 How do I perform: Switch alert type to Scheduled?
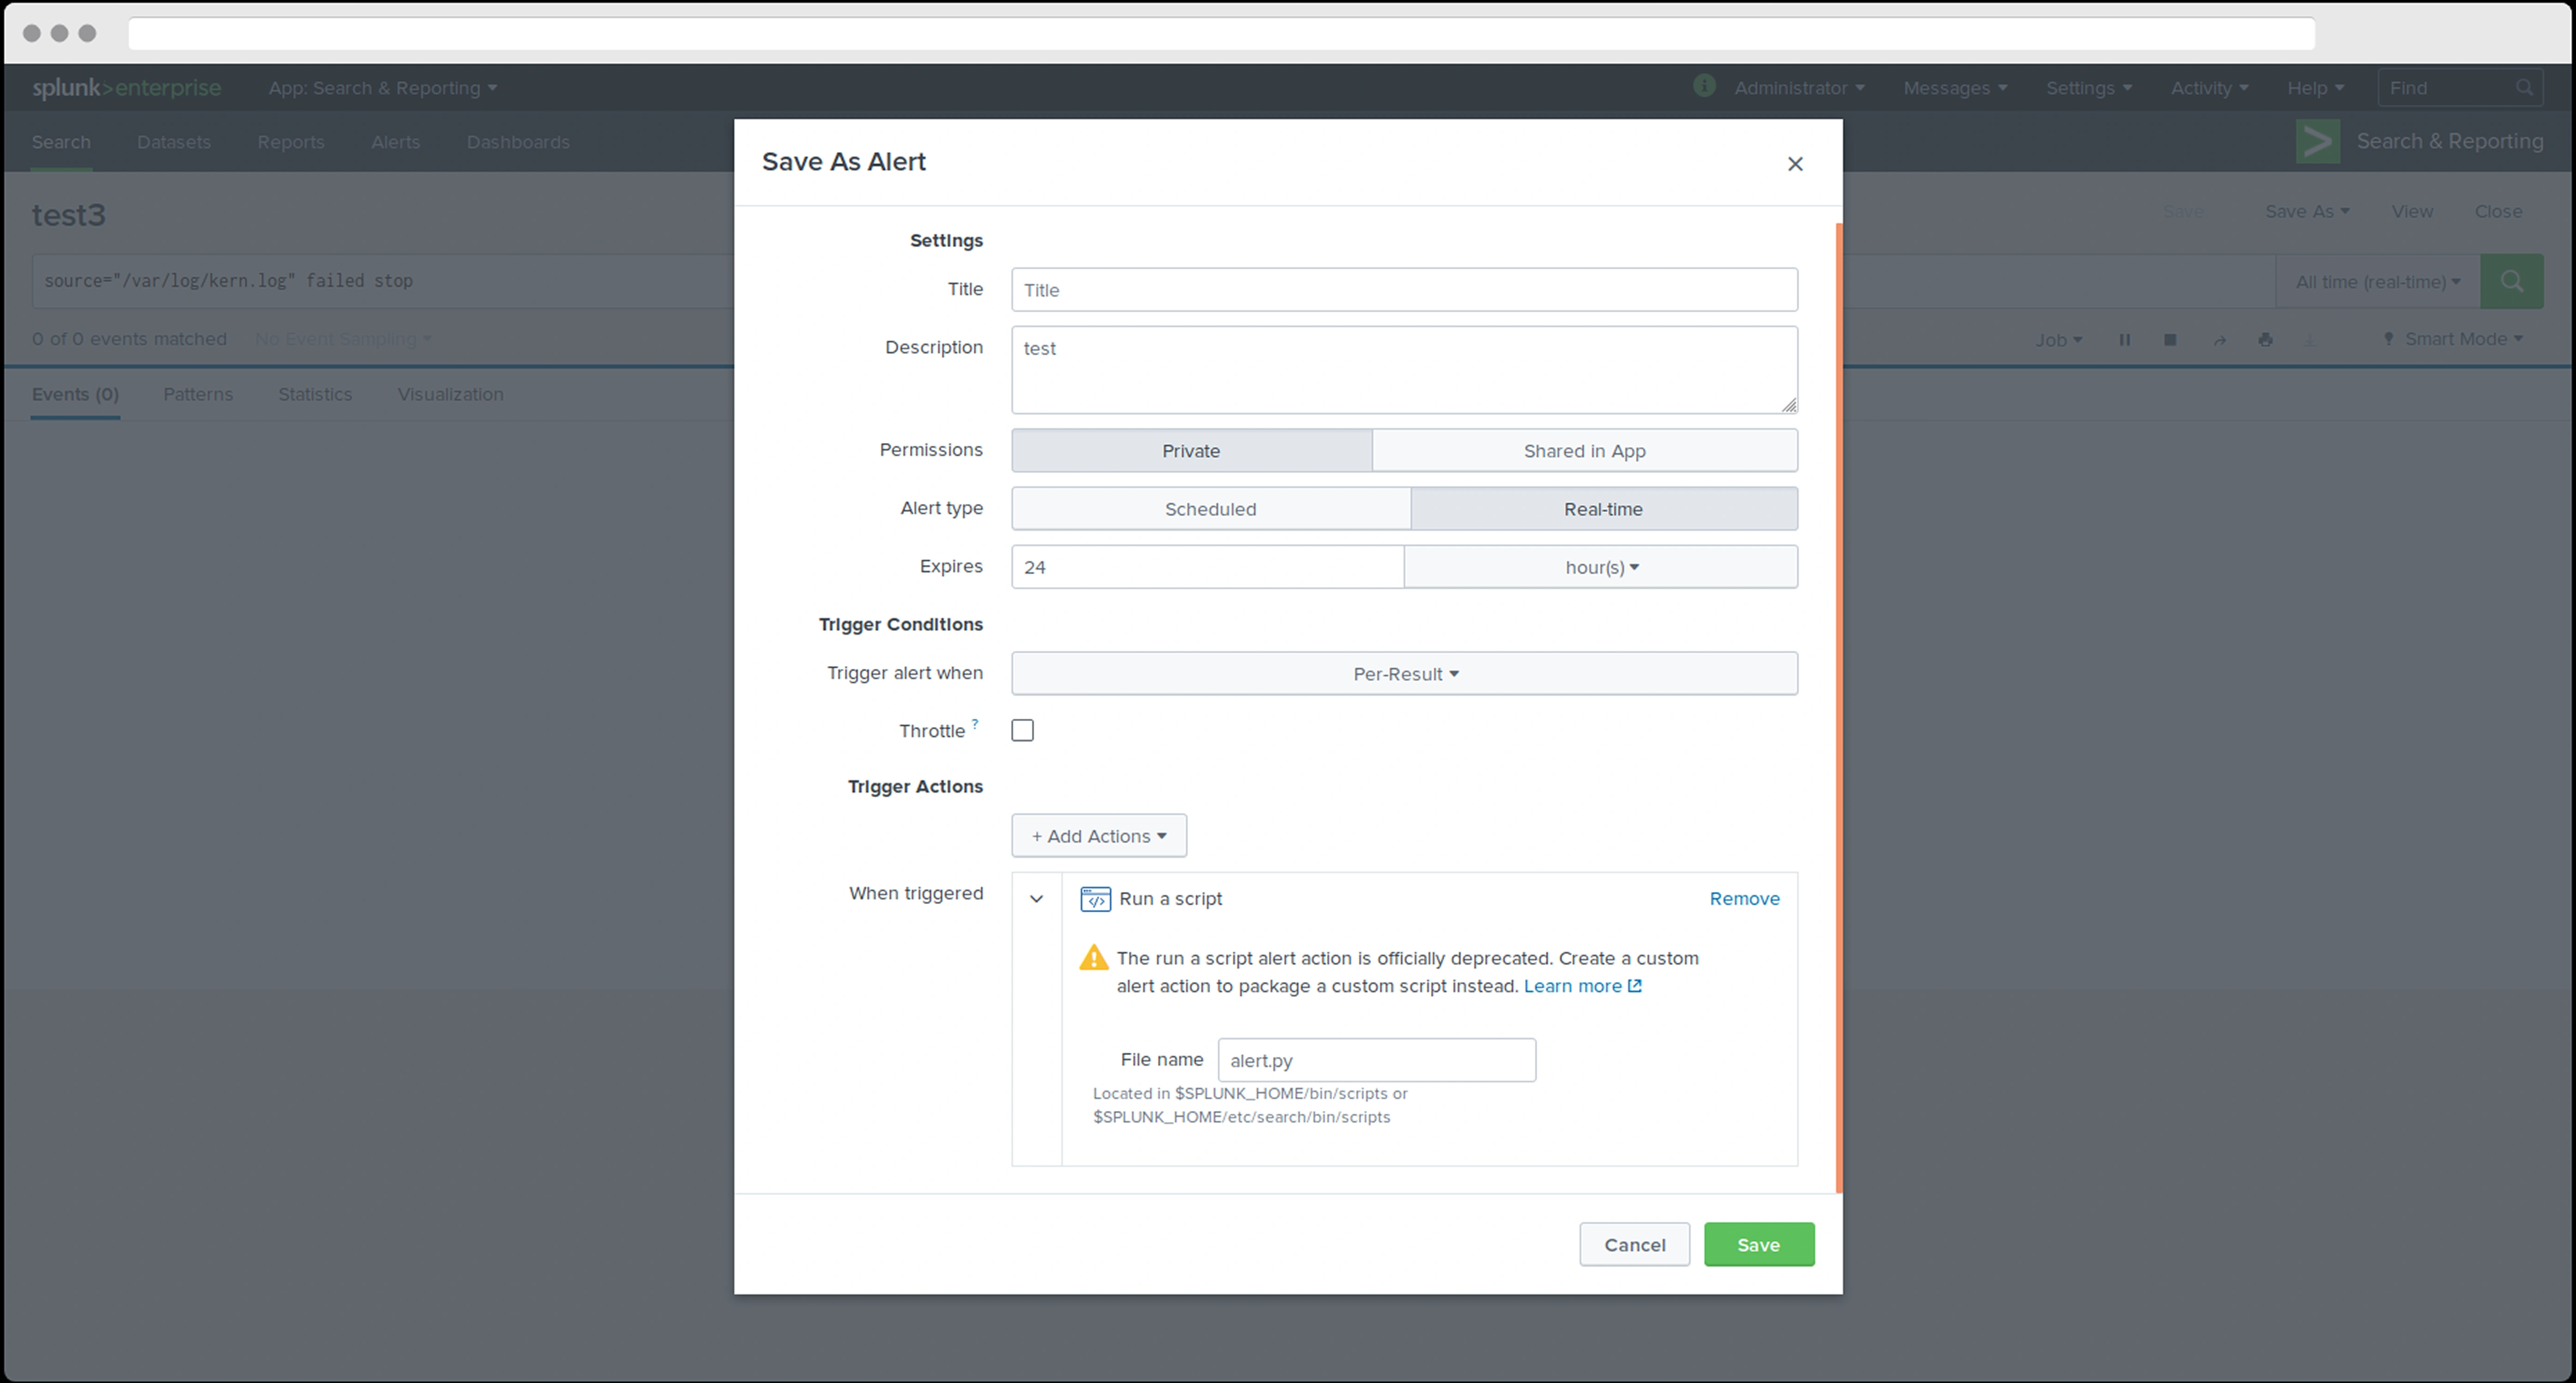tap(1210, 509)
